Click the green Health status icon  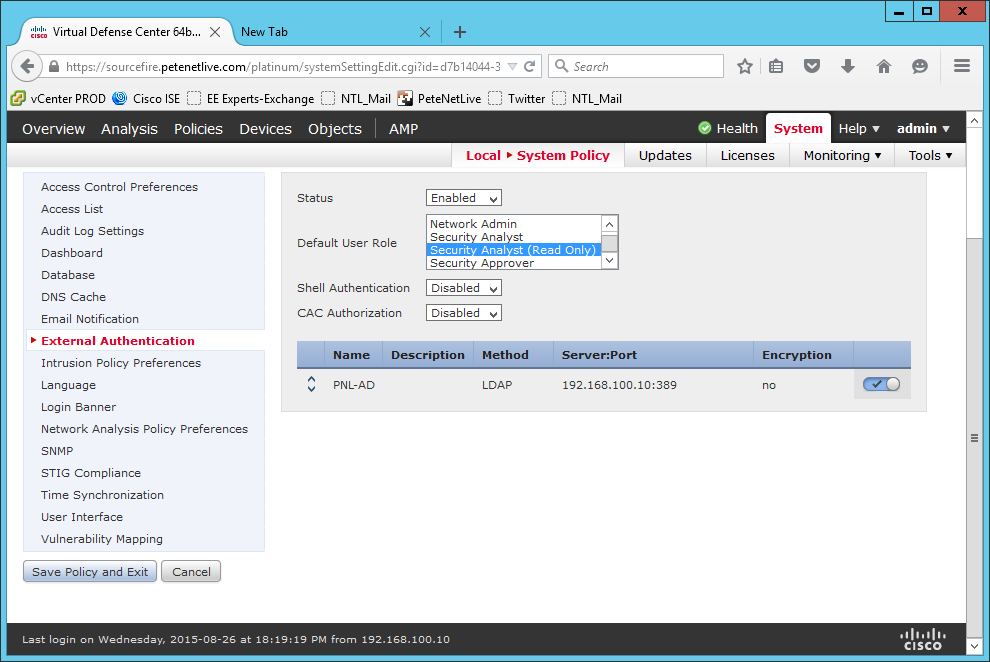click(x=705, y=128)
